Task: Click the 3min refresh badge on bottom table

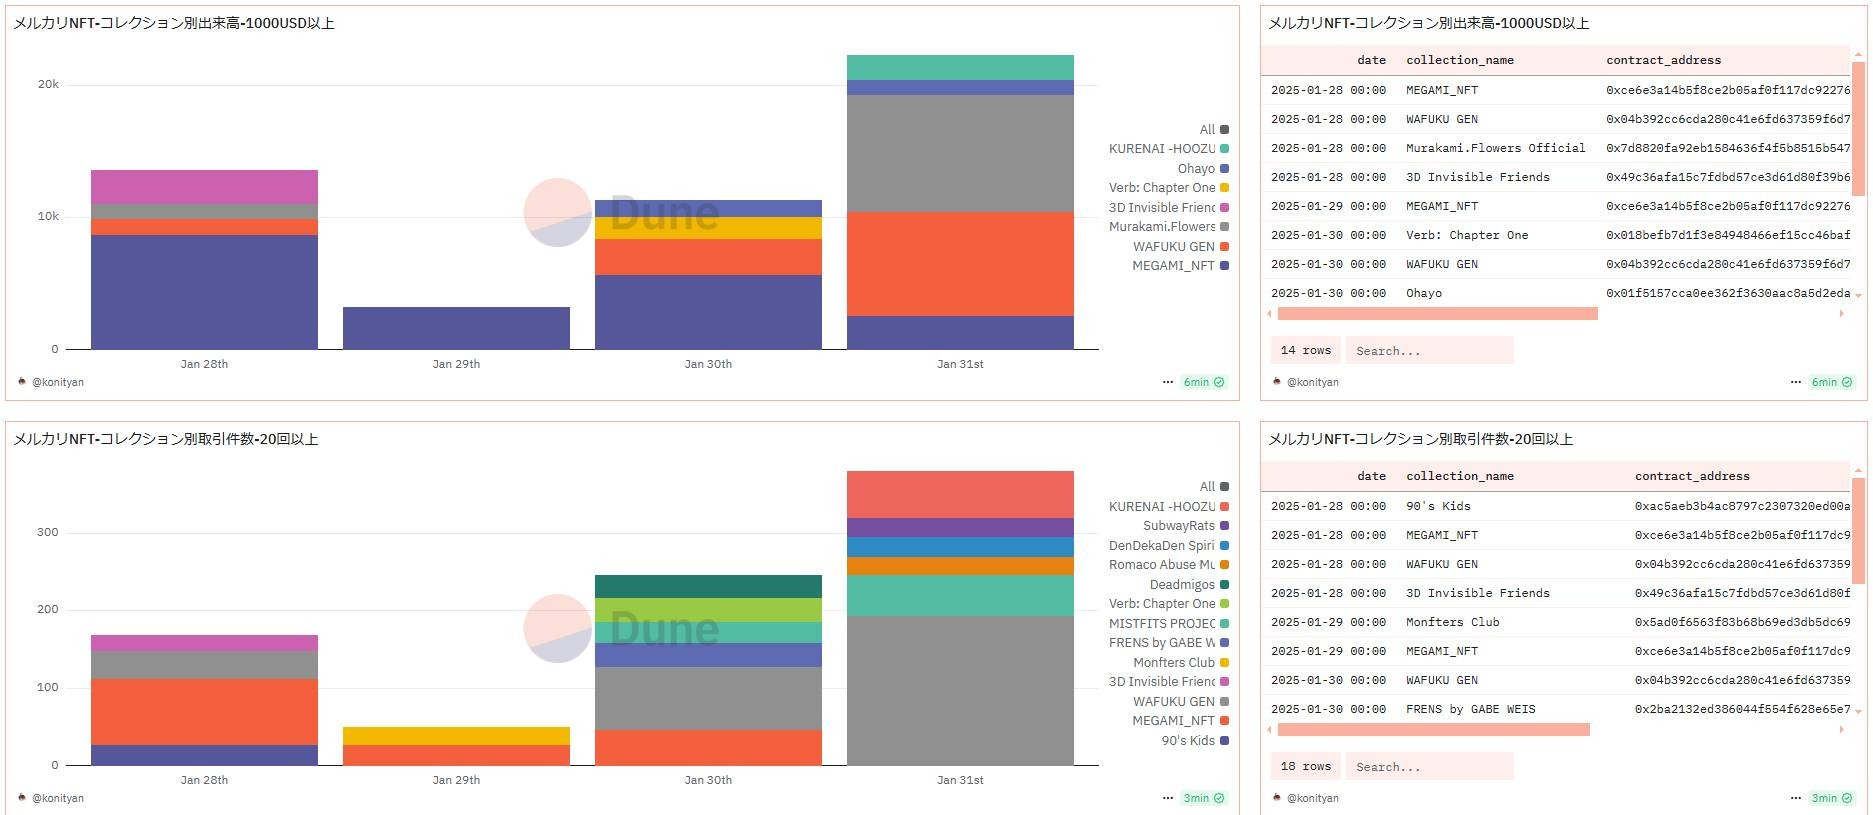Action: 1832,798
